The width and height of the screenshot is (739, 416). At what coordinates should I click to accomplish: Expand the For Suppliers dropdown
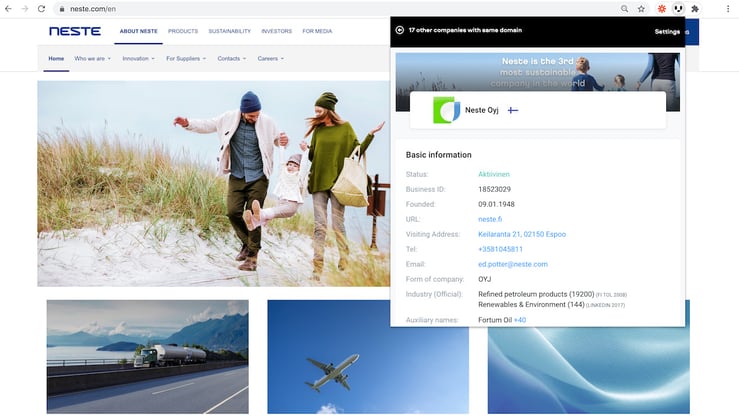tap(186, 59)
